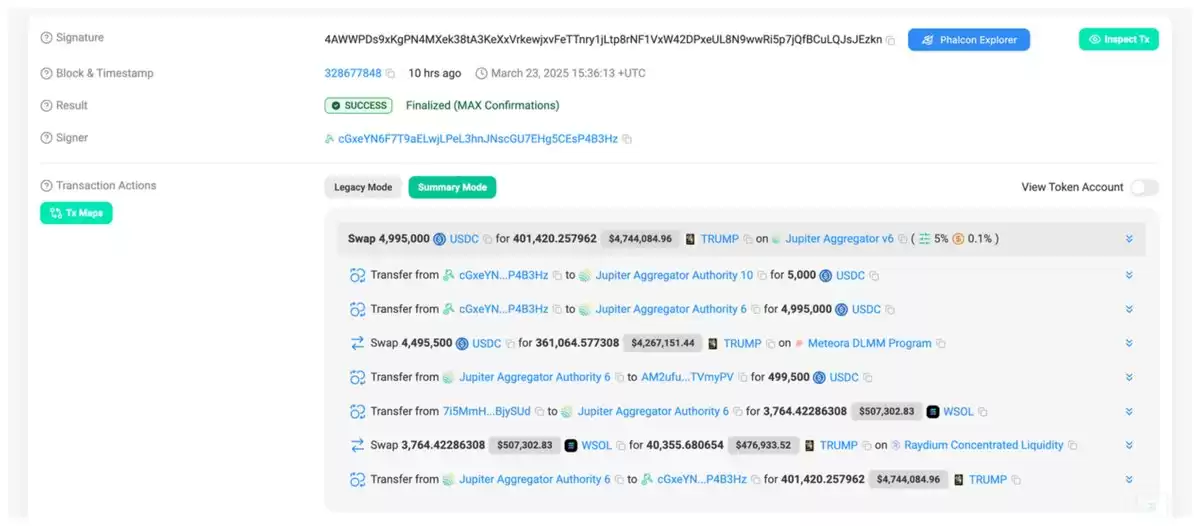Open the Meteora DLMM Program link

tap(869, 343)
